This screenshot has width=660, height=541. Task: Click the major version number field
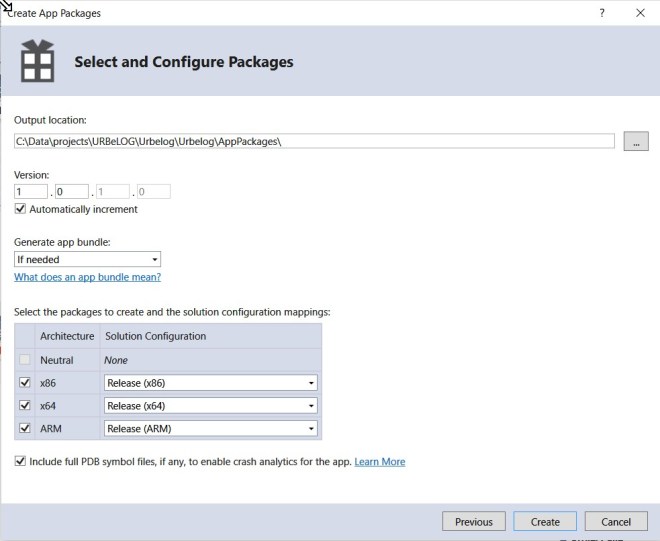[x=31, y=191]
